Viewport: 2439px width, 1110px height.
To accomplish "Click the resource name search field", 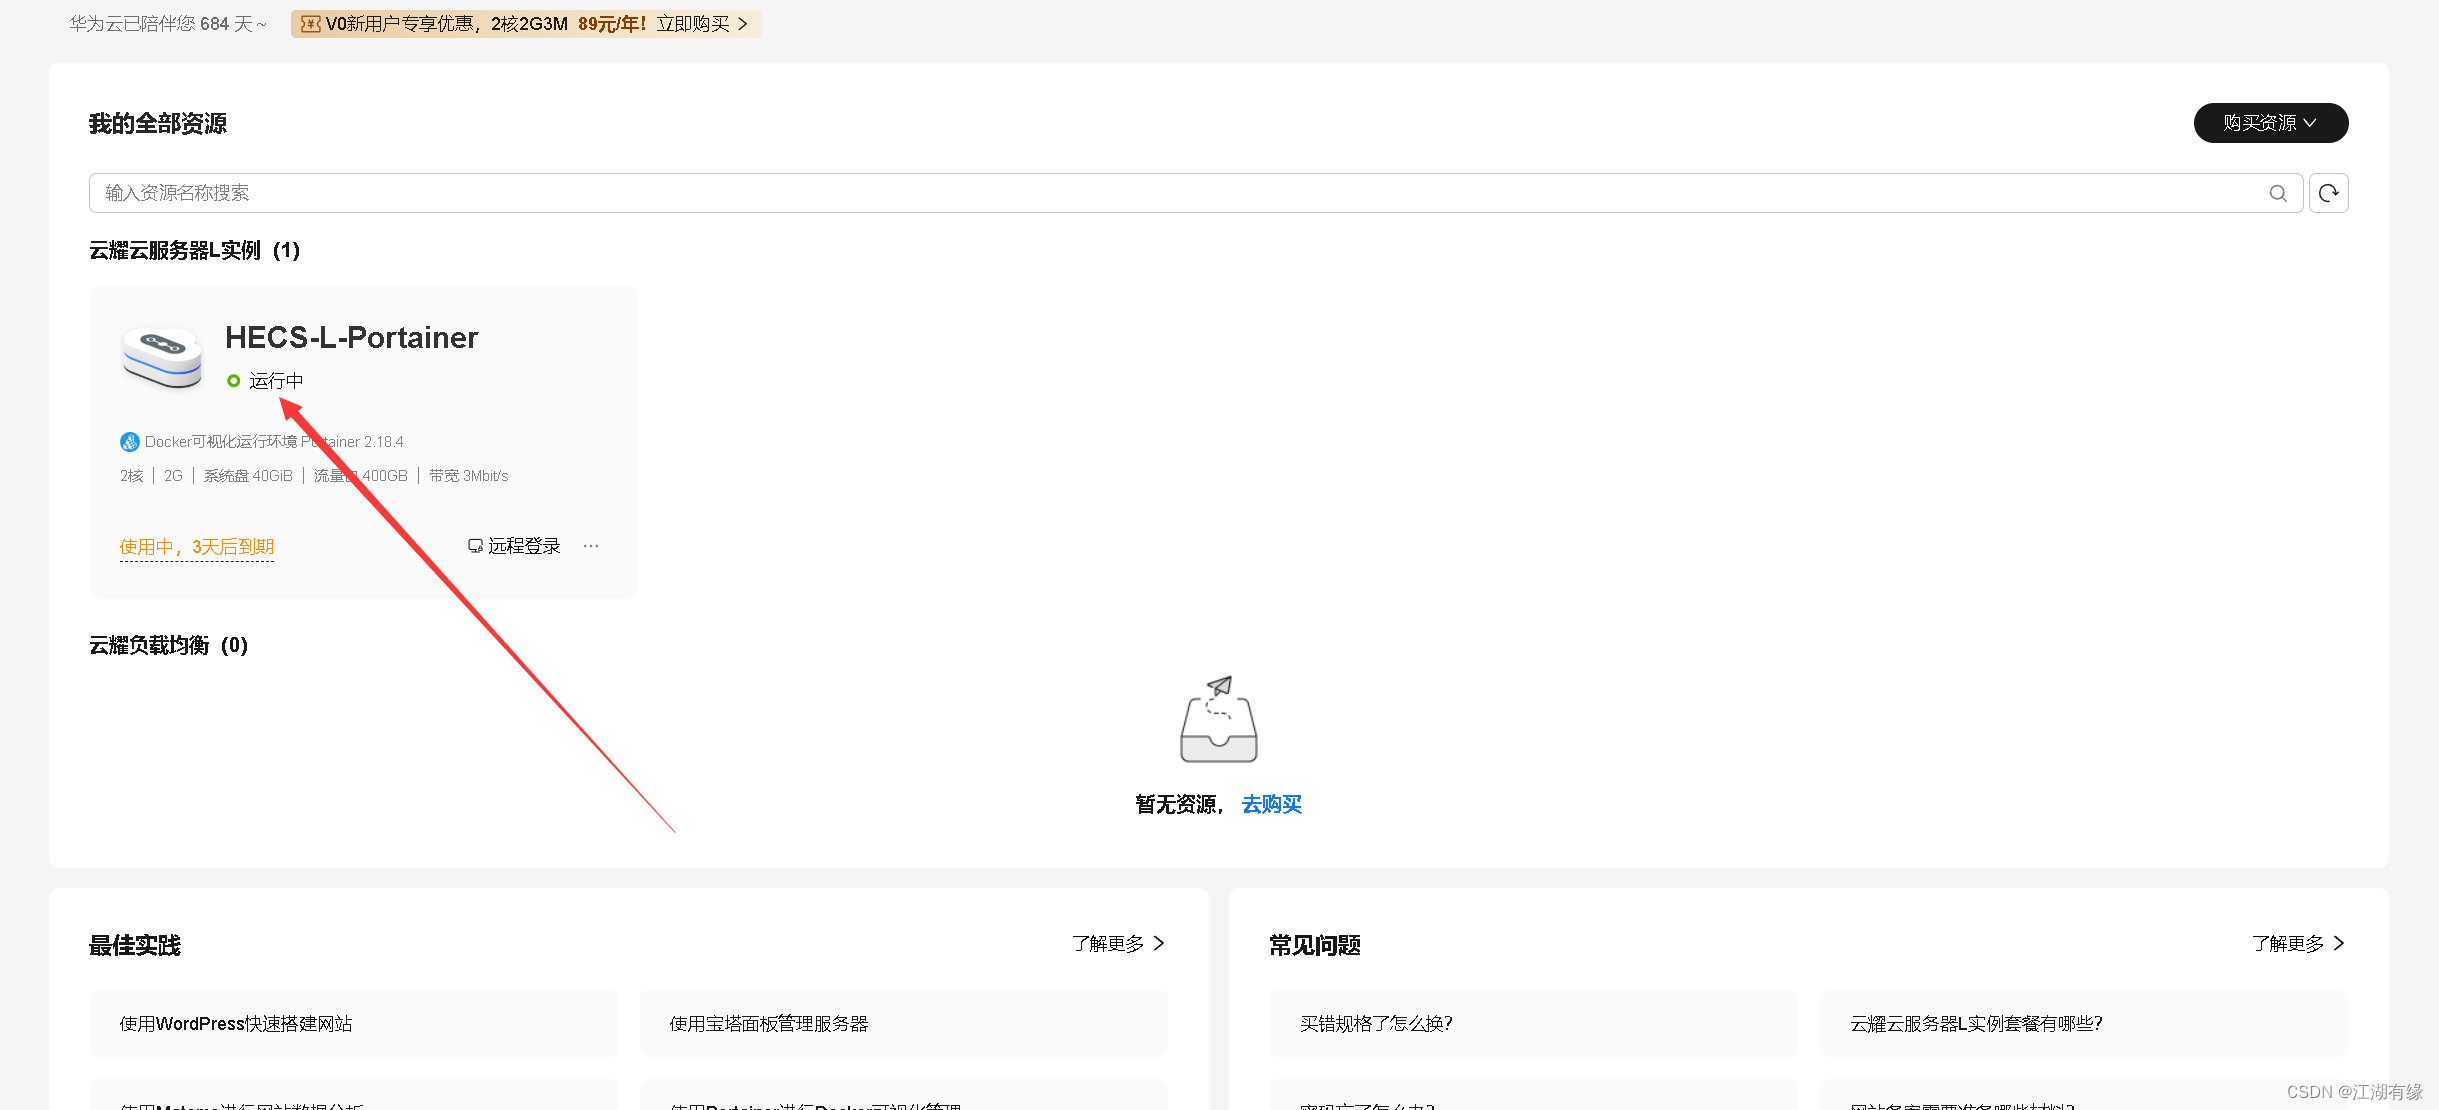I will 1196,193.
